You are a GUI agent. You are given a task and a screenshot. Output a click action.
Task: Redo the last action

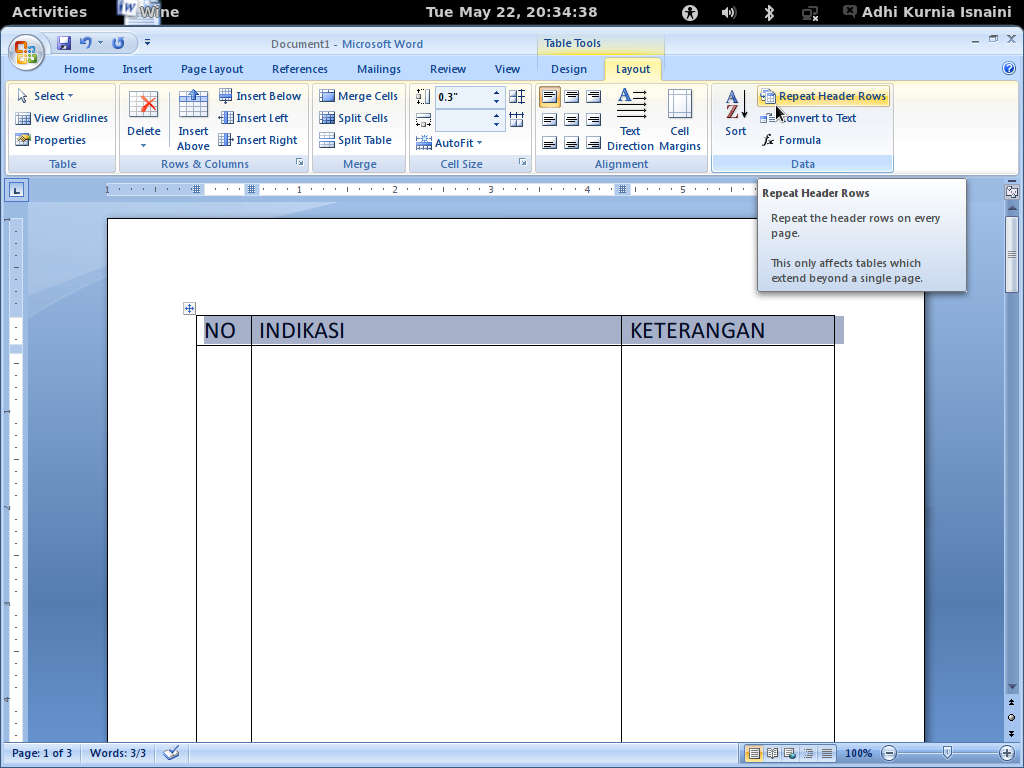pyautogui.click(x=118, y=43)
